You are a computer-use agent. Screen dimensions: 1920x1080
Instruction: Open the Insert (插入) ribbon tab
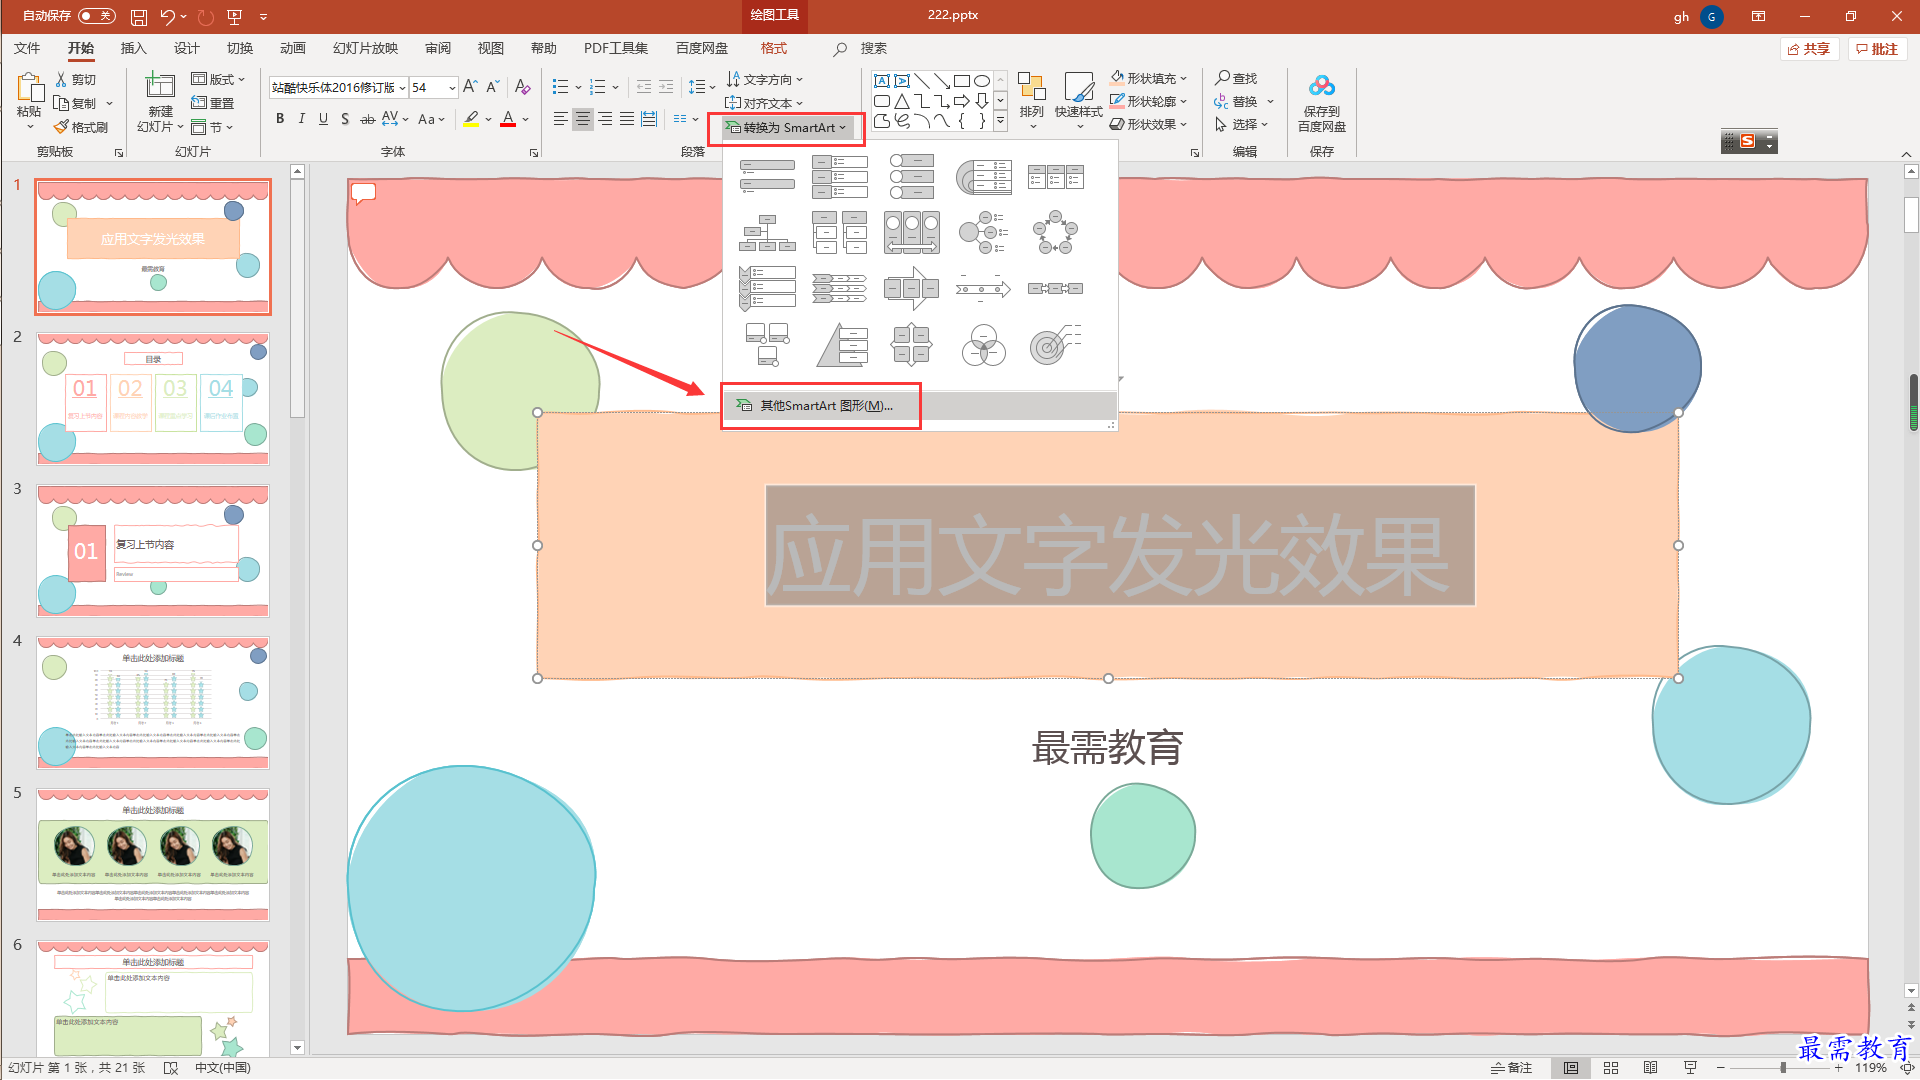click(133, 48)
